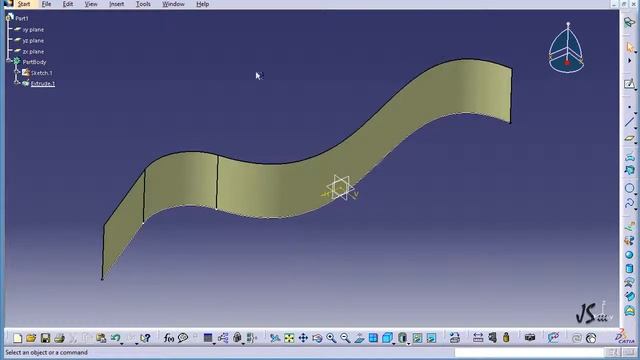Click the Cylinder surface tool

tap(629, 269)
